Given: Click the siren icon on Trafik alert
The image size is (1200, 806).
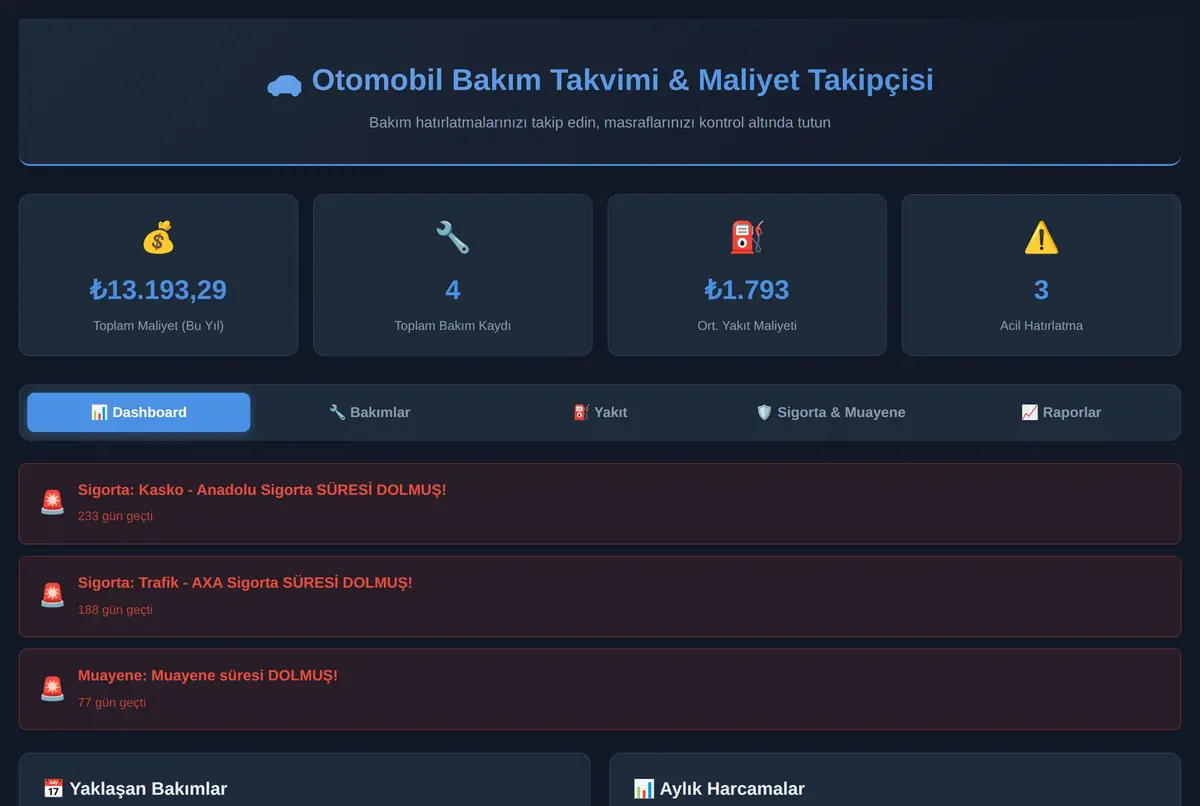Looking at the screenshot, I should 52,595.
